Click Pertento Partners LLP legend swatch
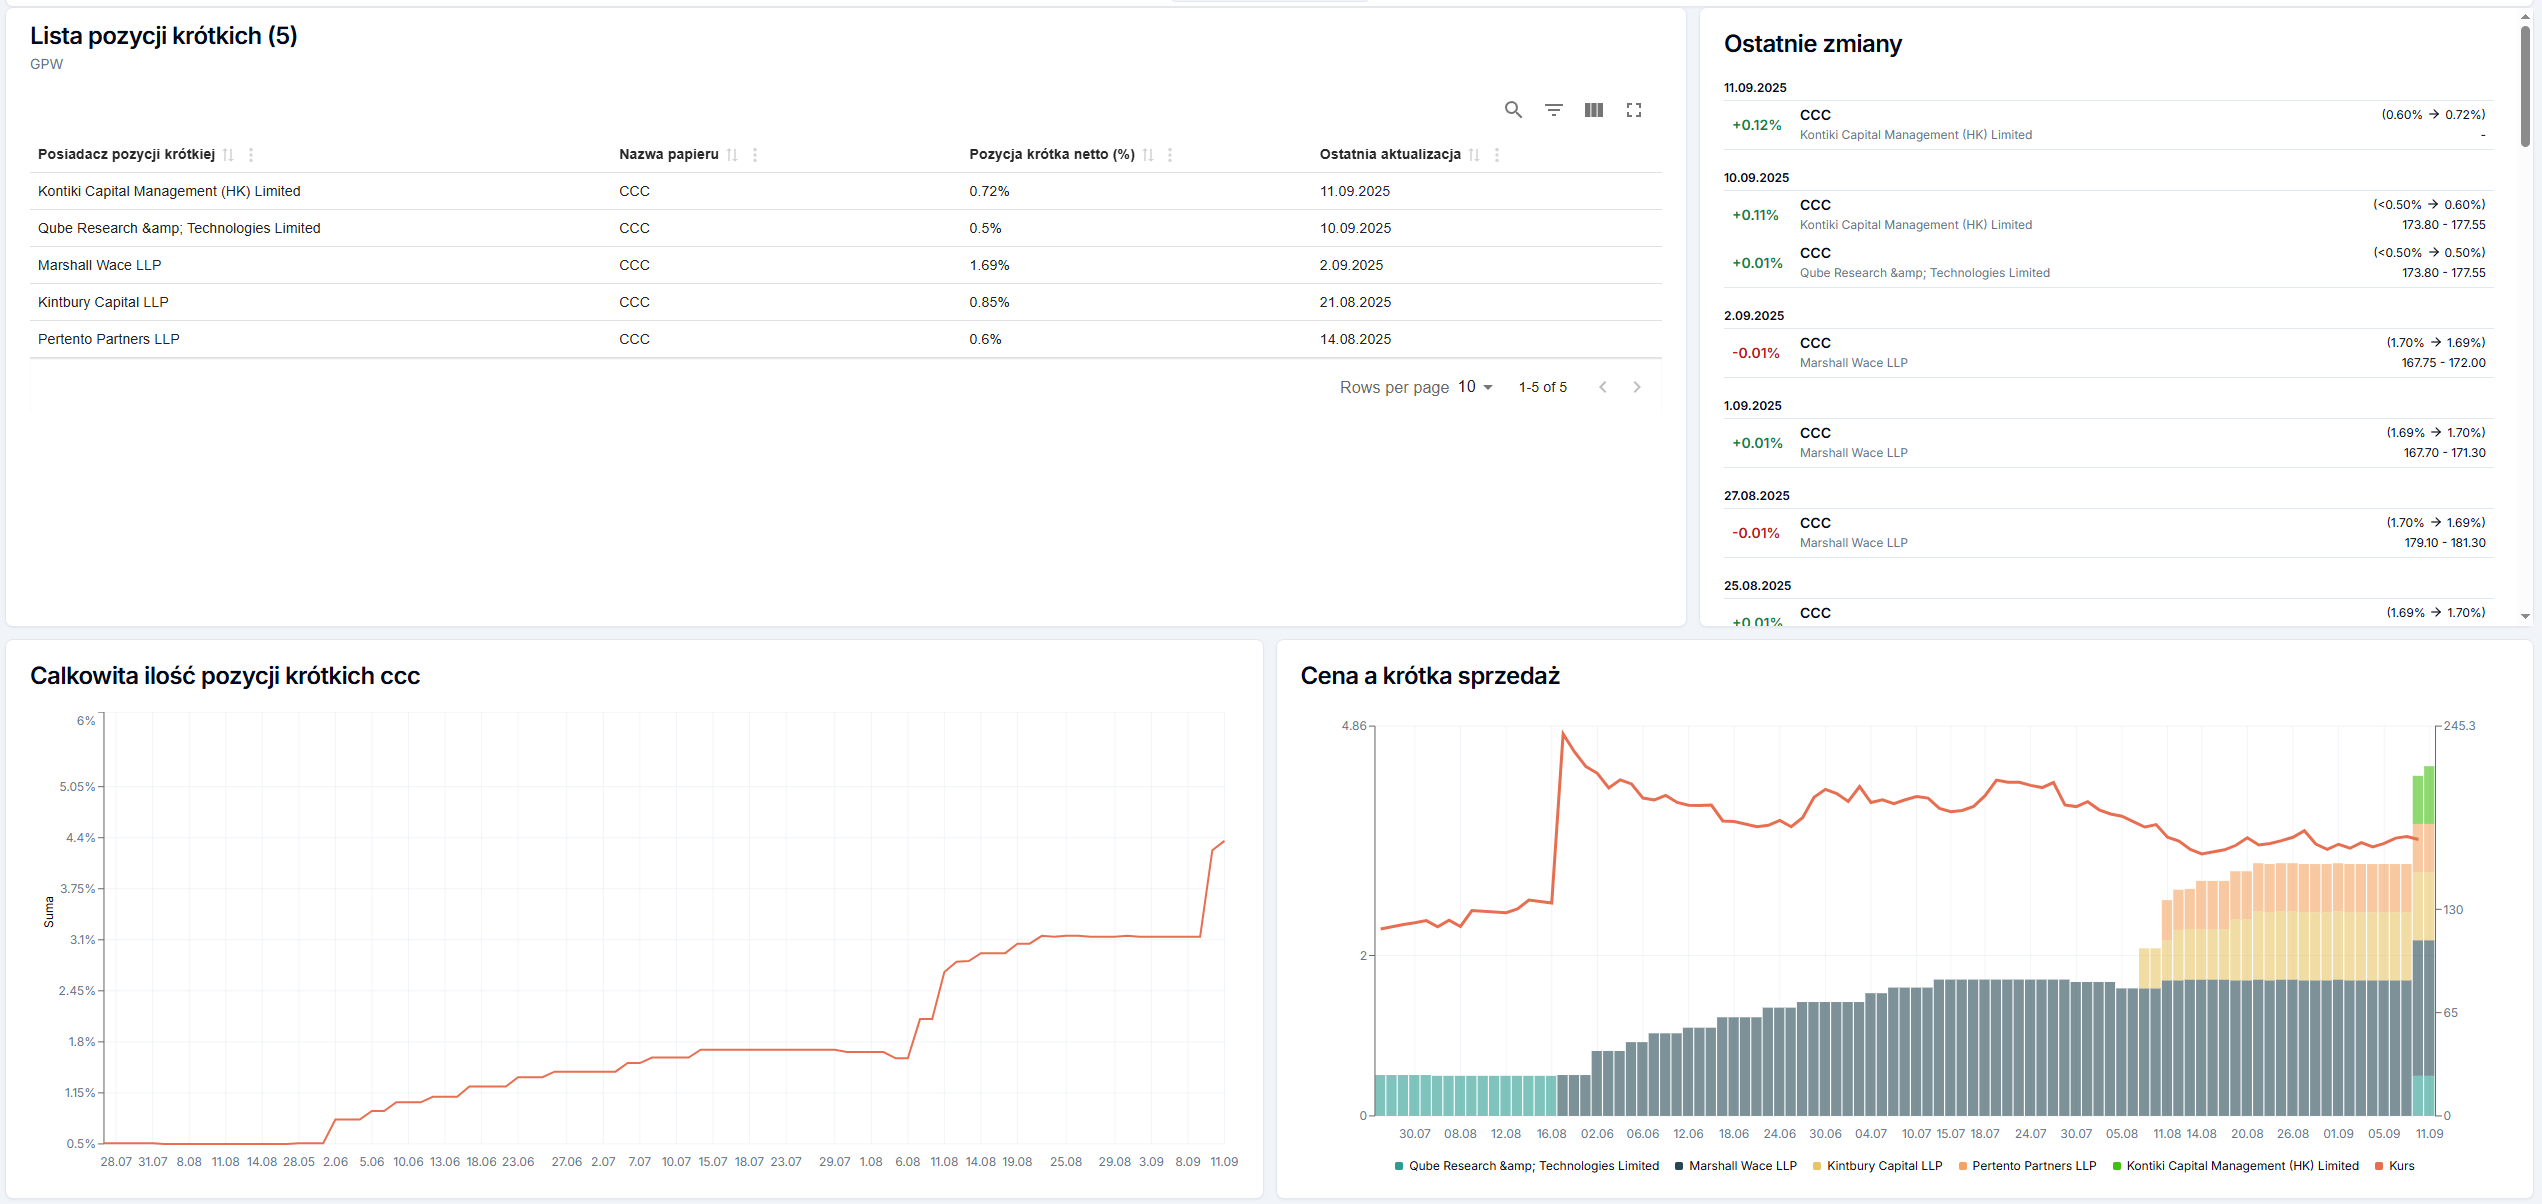Screen dimensions: 2542x1204 click(x=1963, y=1166)
